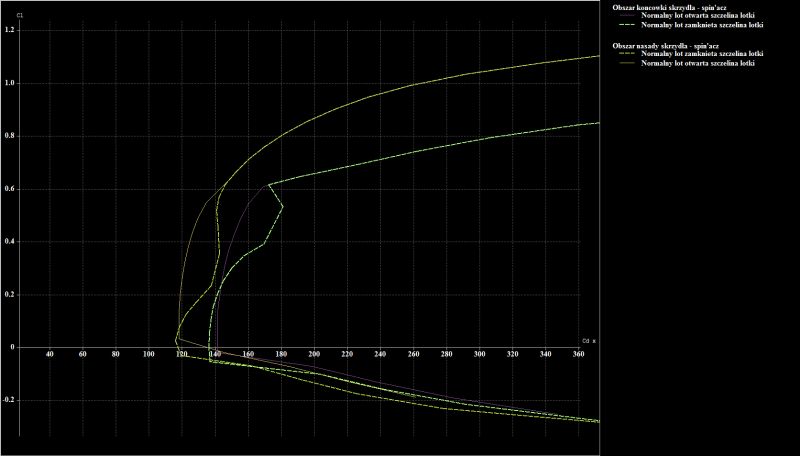Image resolution: width=800 pixels, height=456 pixels.
Task: Click the 40 tick label on the Cd axis
Action: pos(50,355)
